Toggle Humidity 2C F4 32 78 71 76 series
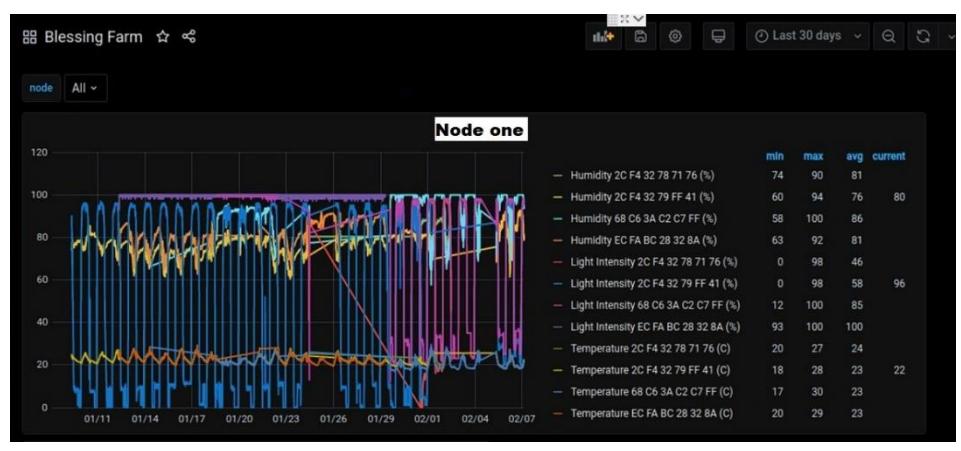Image resolution: width=961 pixels, height=451 pixels. (x=642, y=175)
